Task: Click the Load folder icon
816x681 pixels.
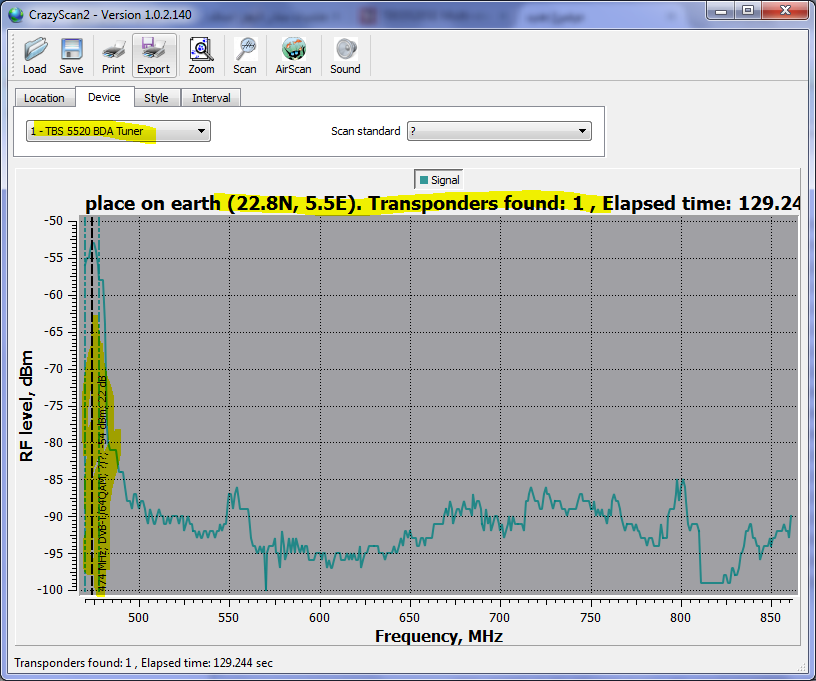Action: (x=35, y=49)
